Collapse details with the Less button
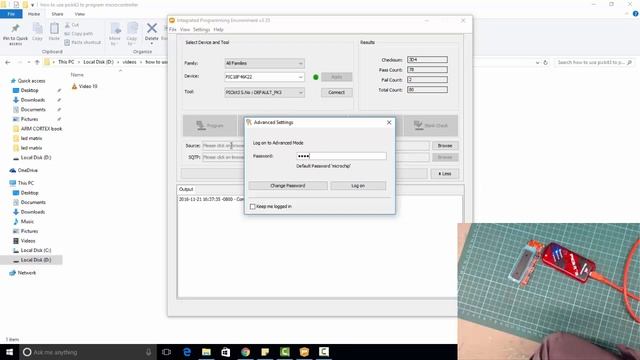 444,174
